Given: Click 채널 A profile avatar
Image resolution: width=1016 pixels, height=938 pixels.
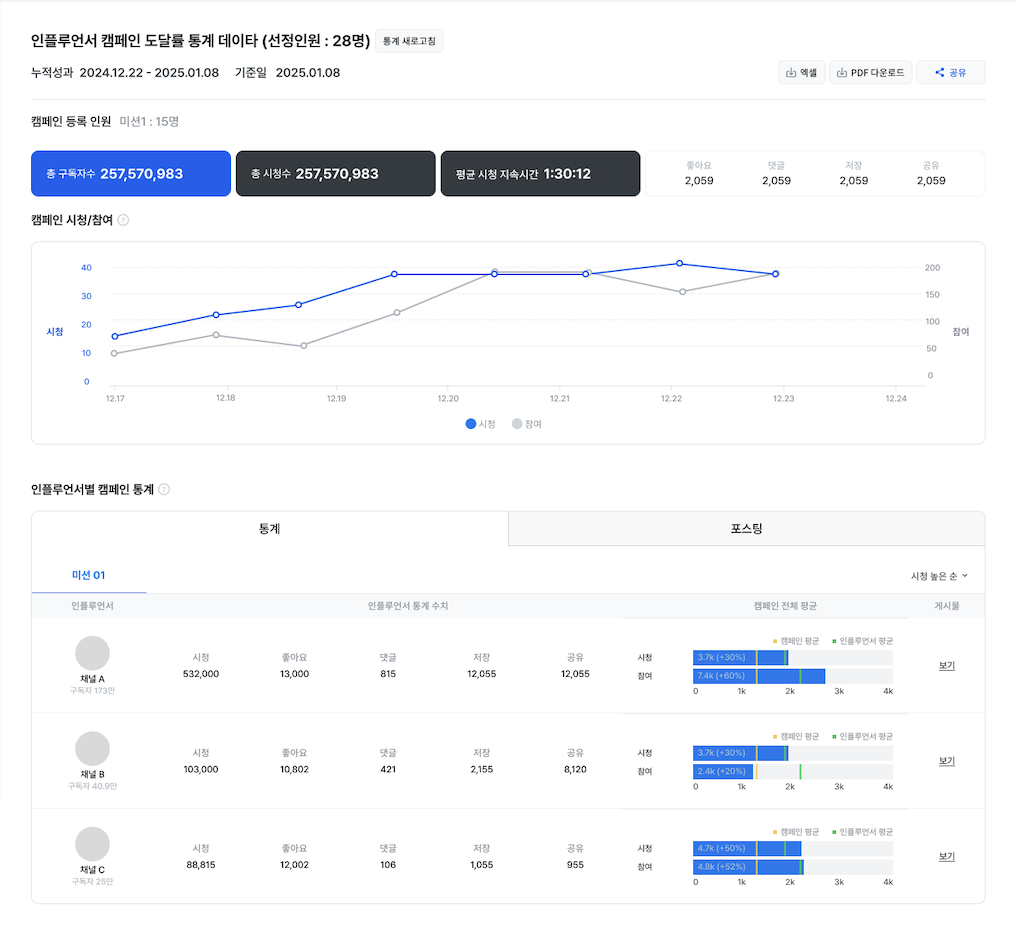Looking at the screenshot, I should tap(92, 653).
